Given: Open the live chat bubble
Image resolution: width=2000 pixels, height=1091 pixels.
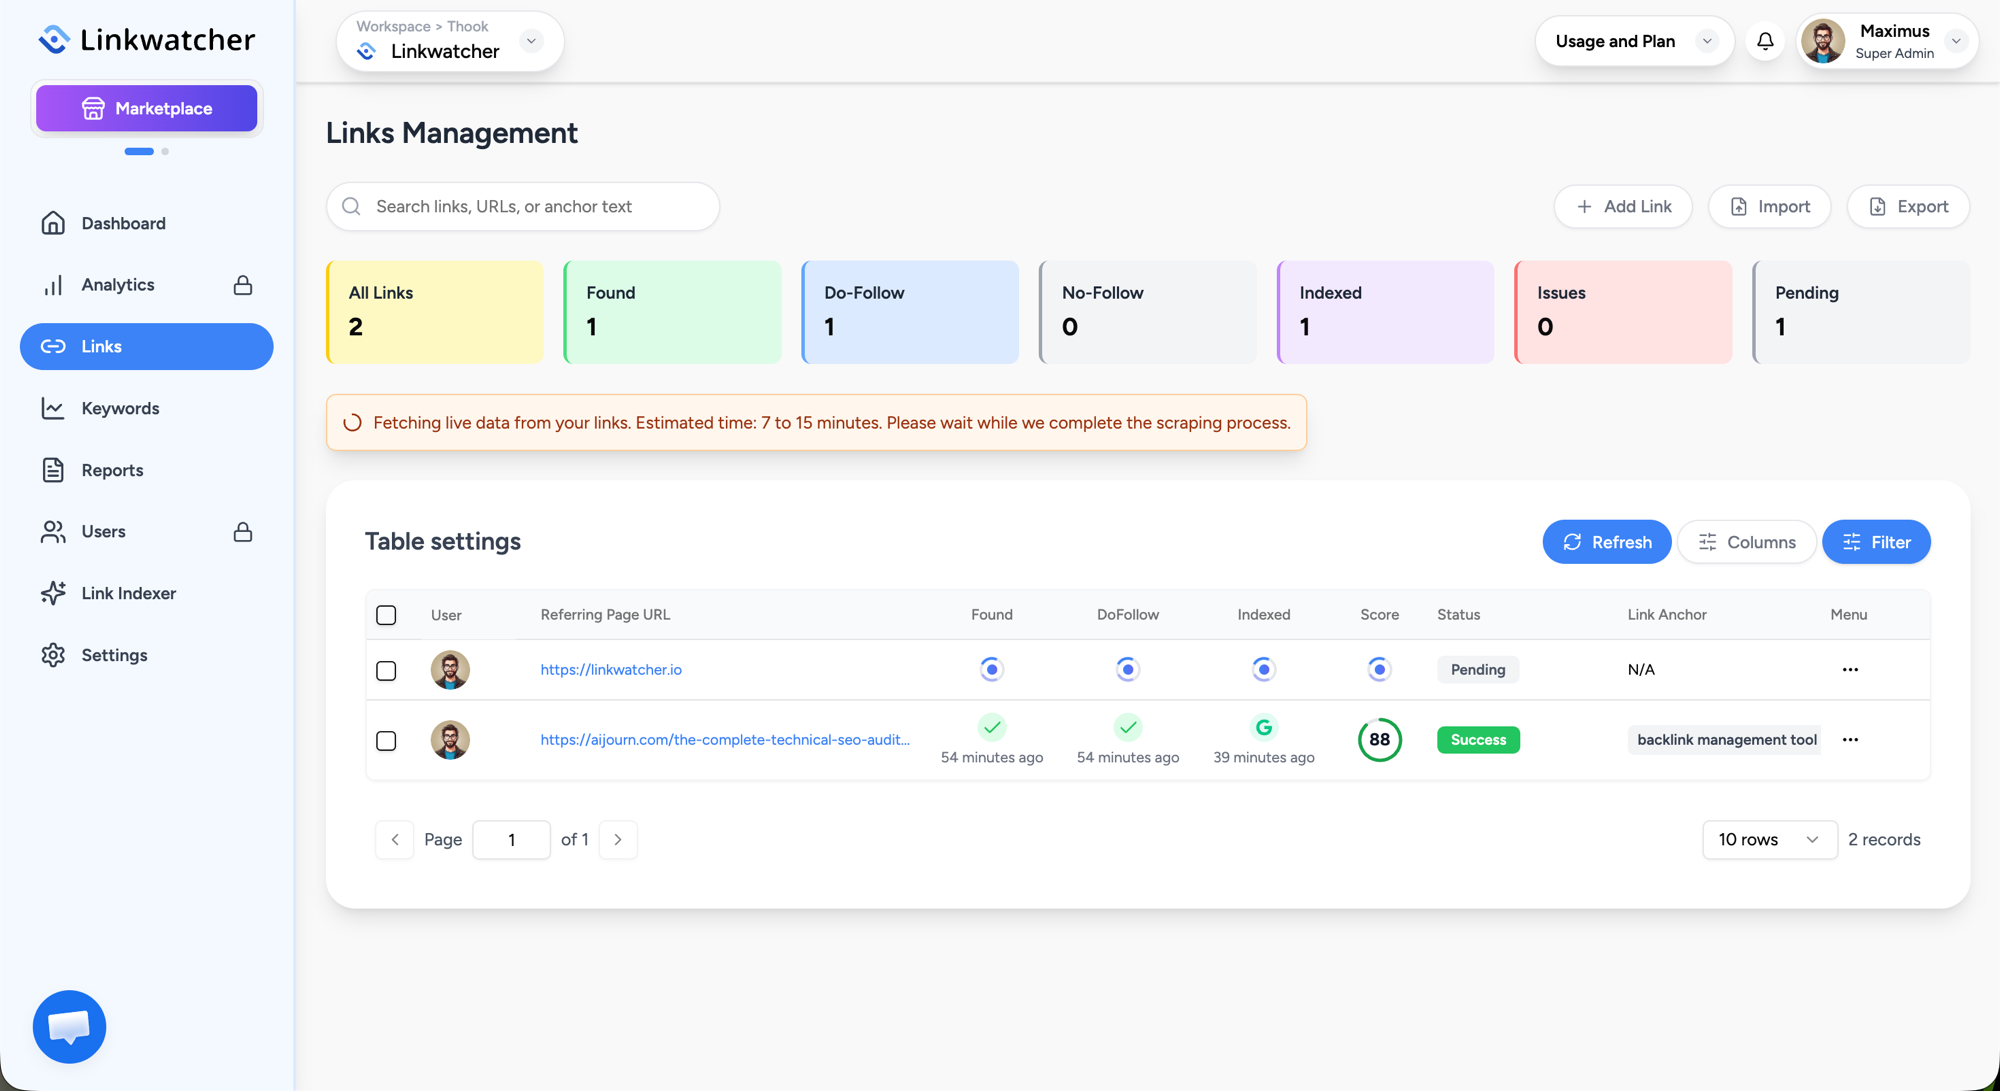Looking at the screenshot, I should [x=69, y=1027].
